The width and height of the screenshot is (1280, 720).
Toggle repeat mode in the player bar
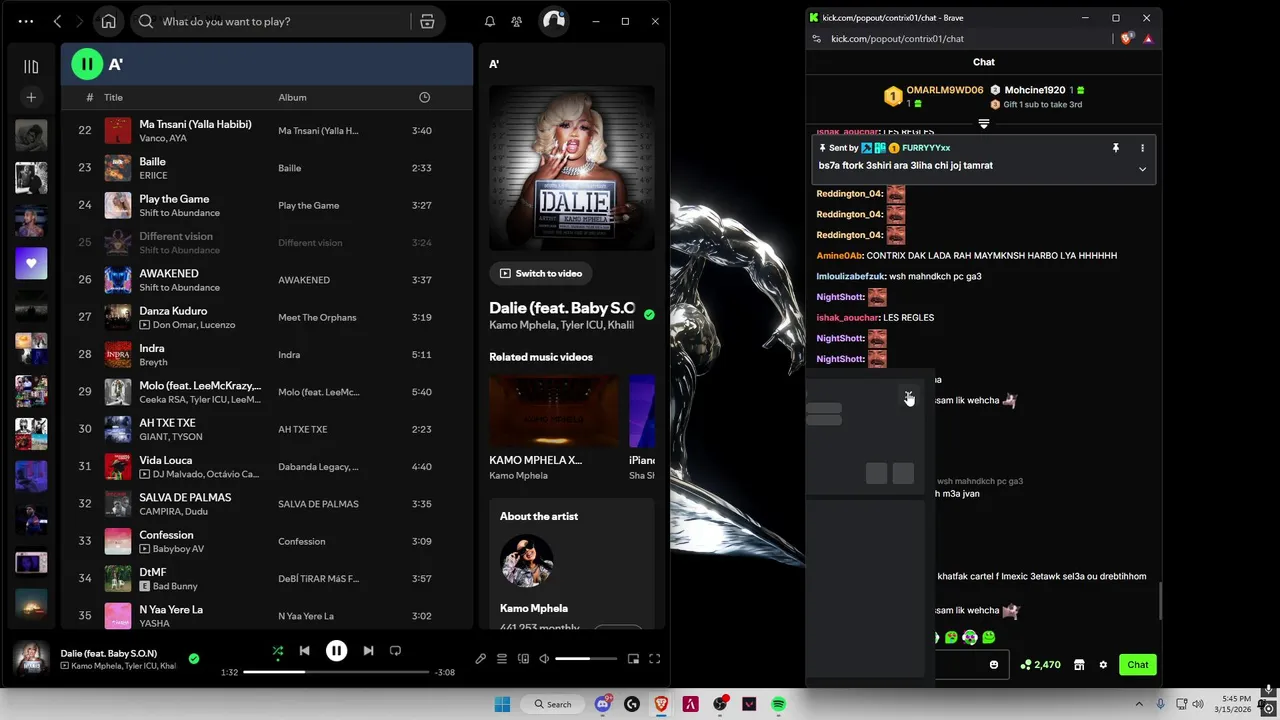pos(395,651)
